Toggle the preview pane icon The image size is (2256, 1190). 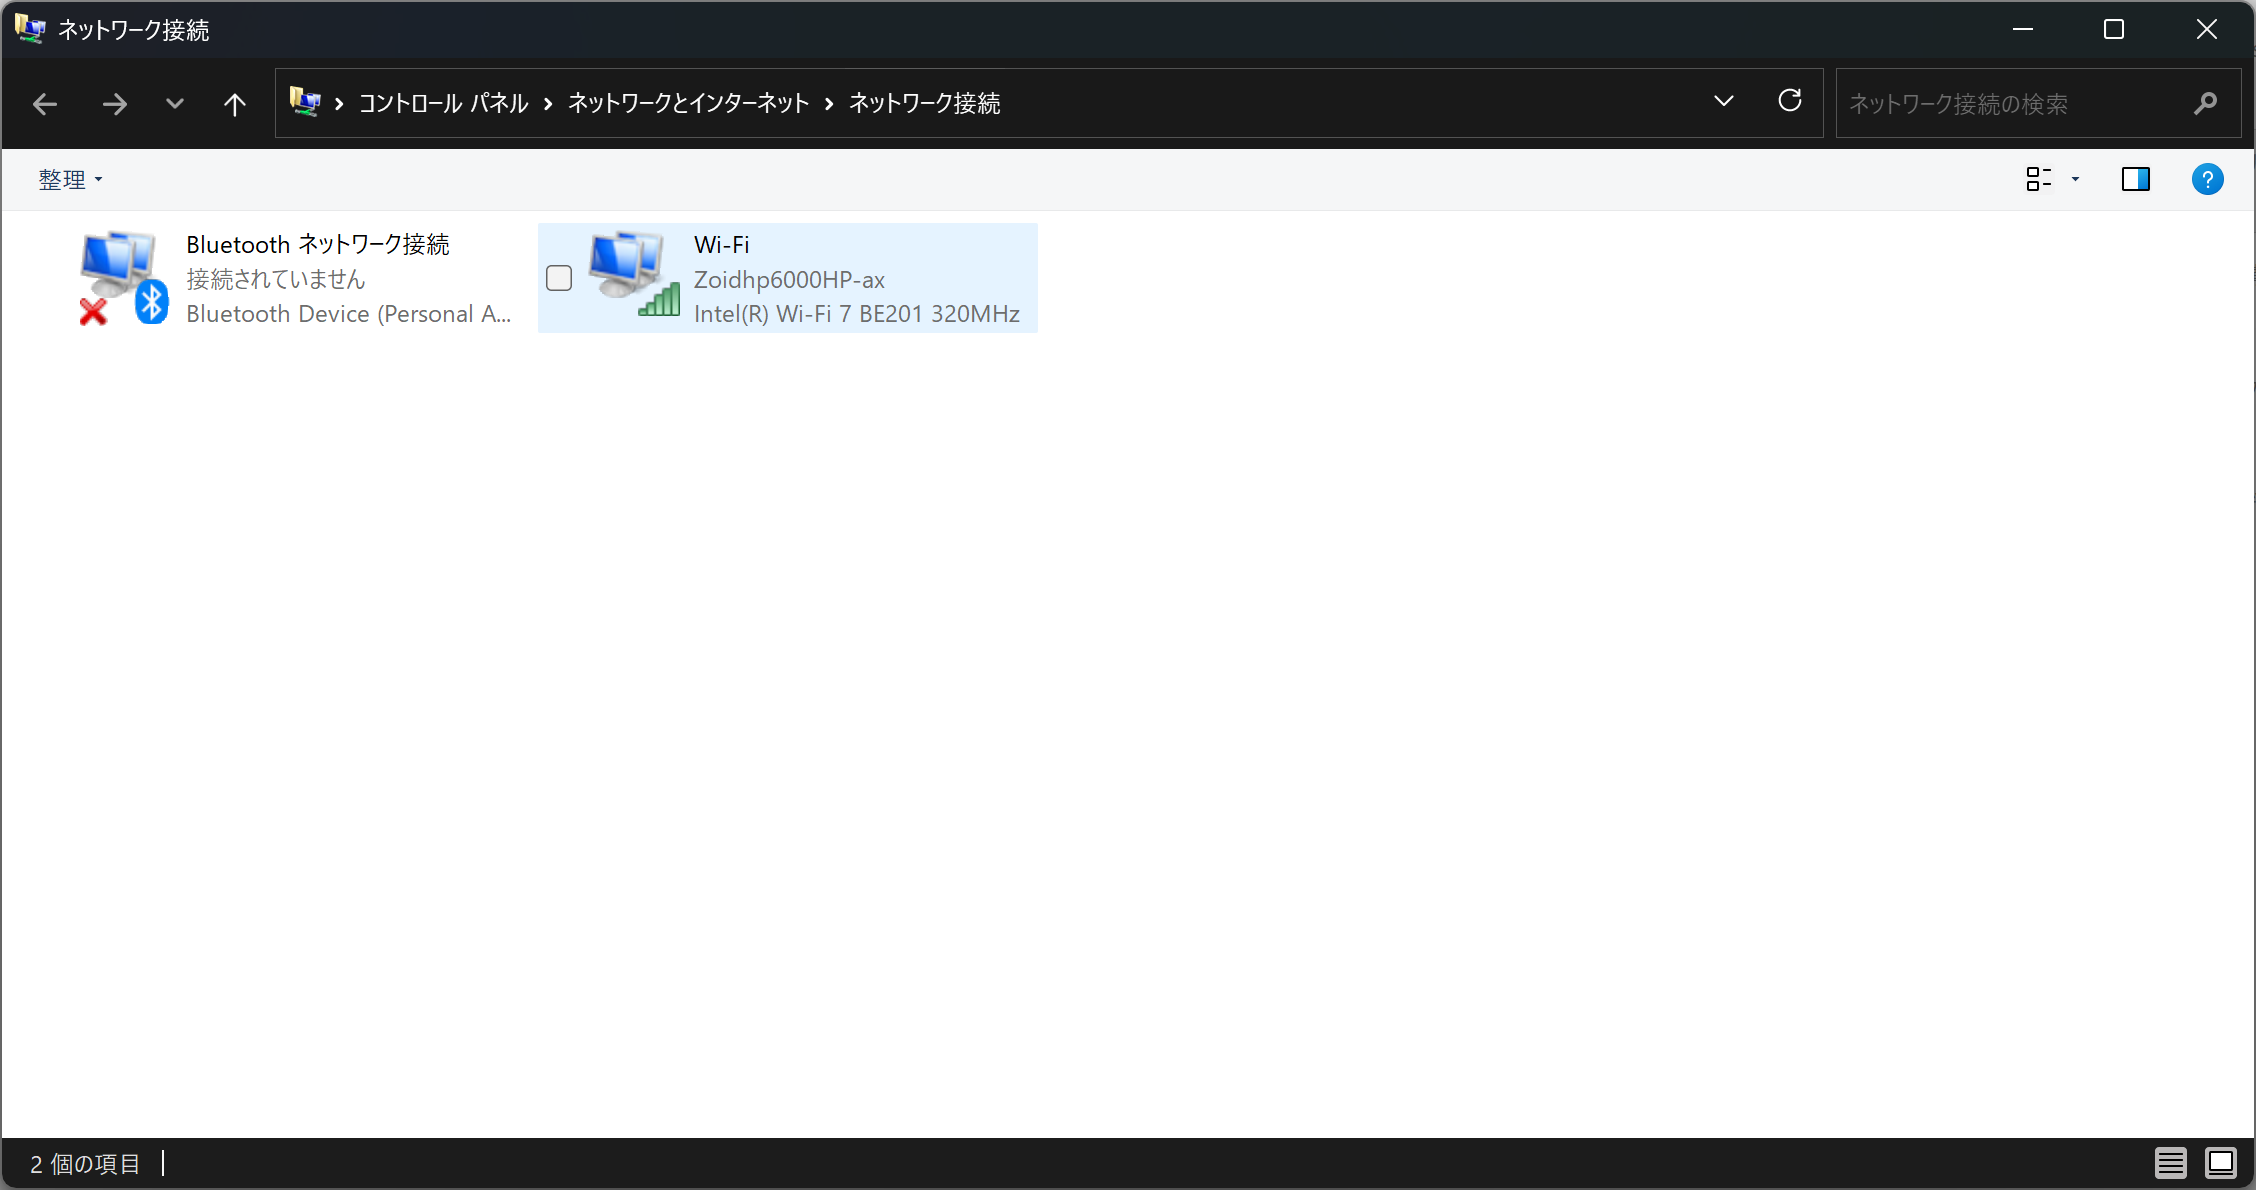pos(2135,180)
